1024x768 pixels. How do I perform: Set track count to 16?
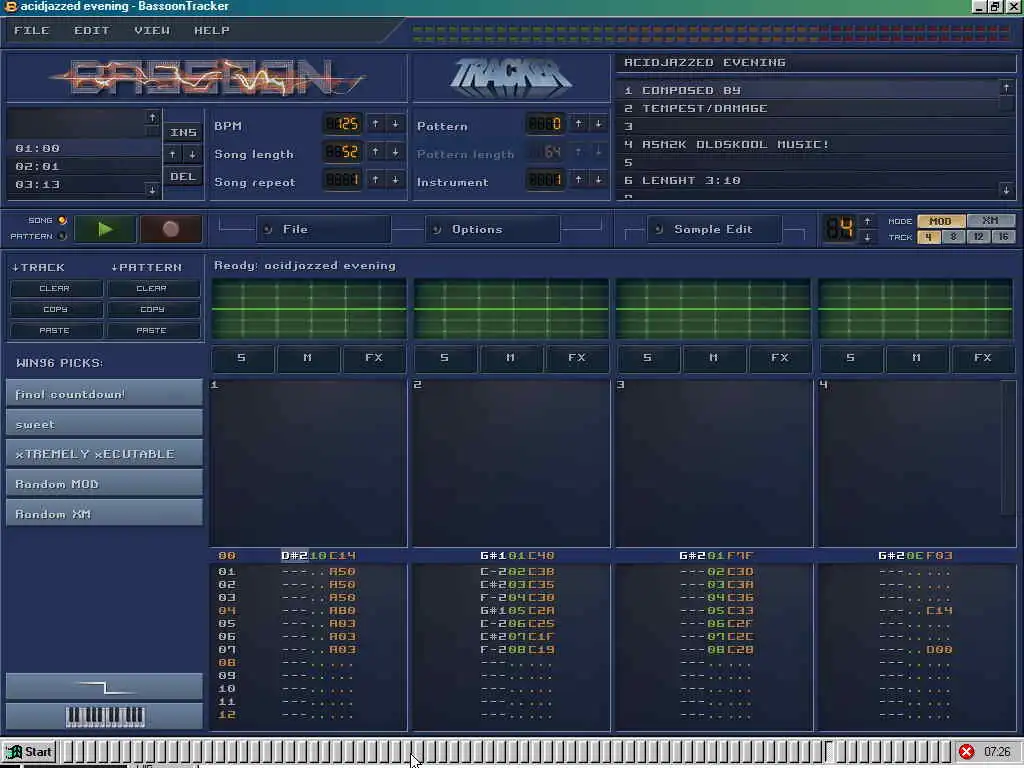tap(1004, 237)
